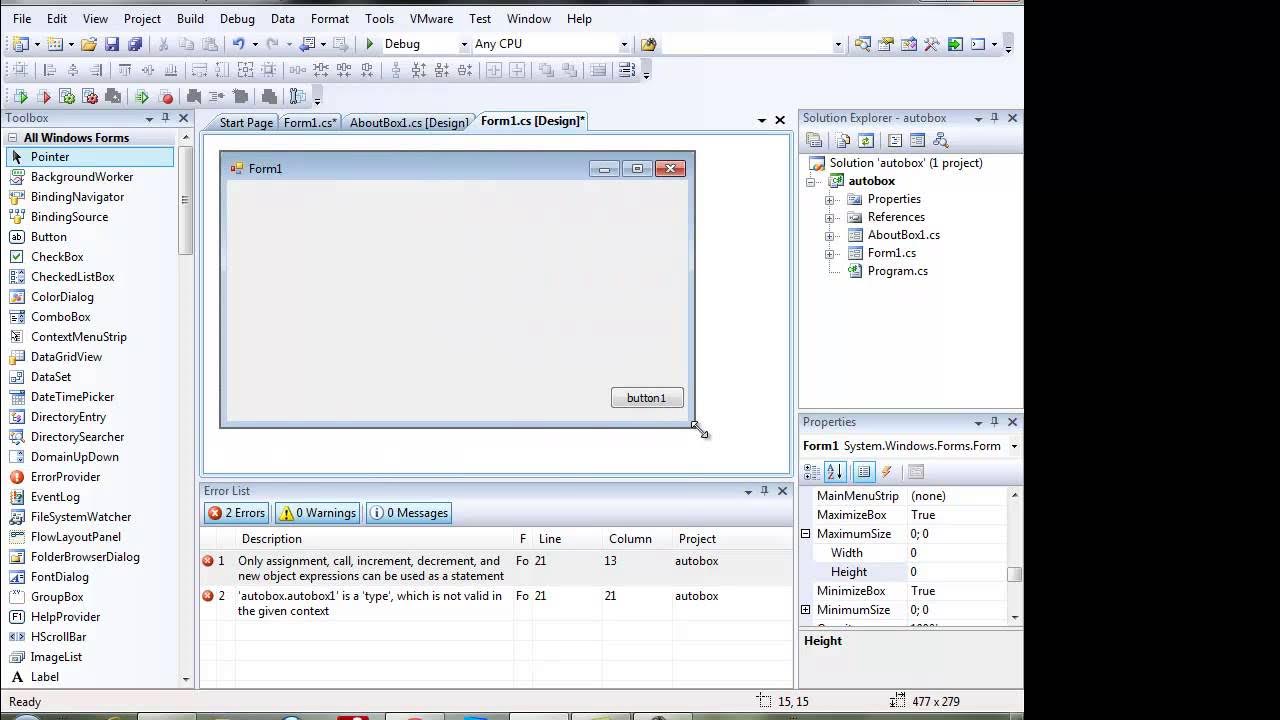Click the Properties grid scrollbar thumb
The image size is (1280, 720).
pos(1015,573)
